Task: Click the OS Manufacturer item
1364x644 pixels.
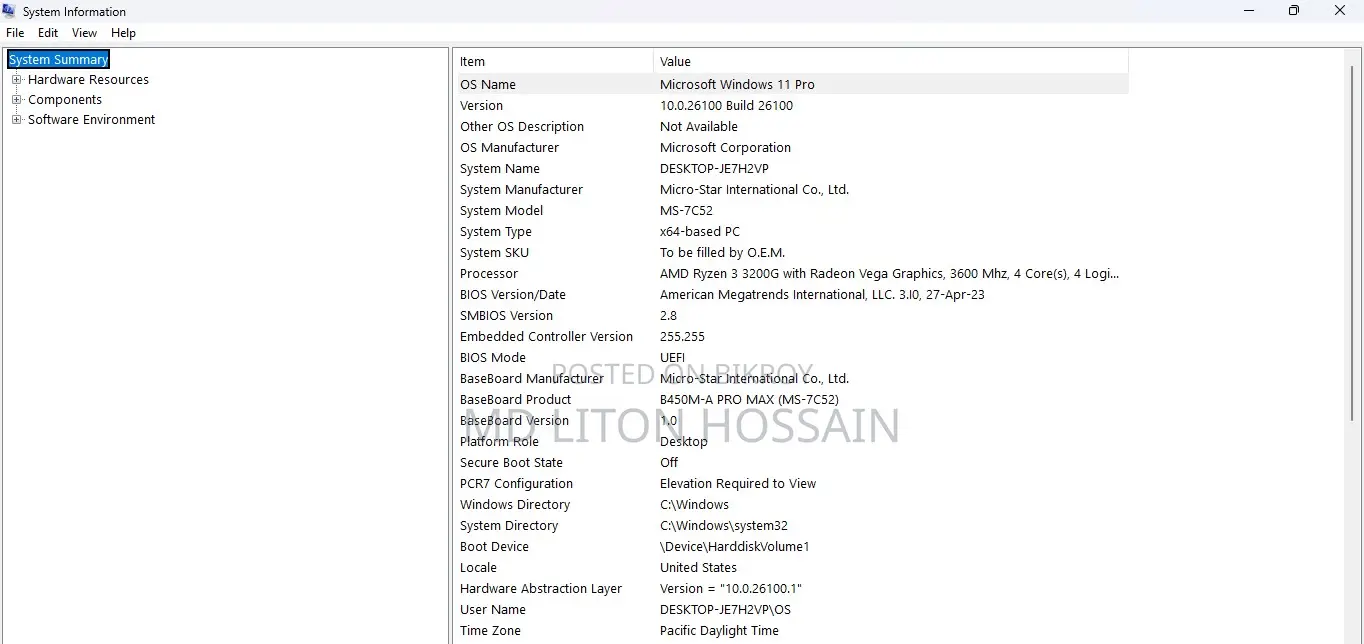Action: click(x=509, y=148)
